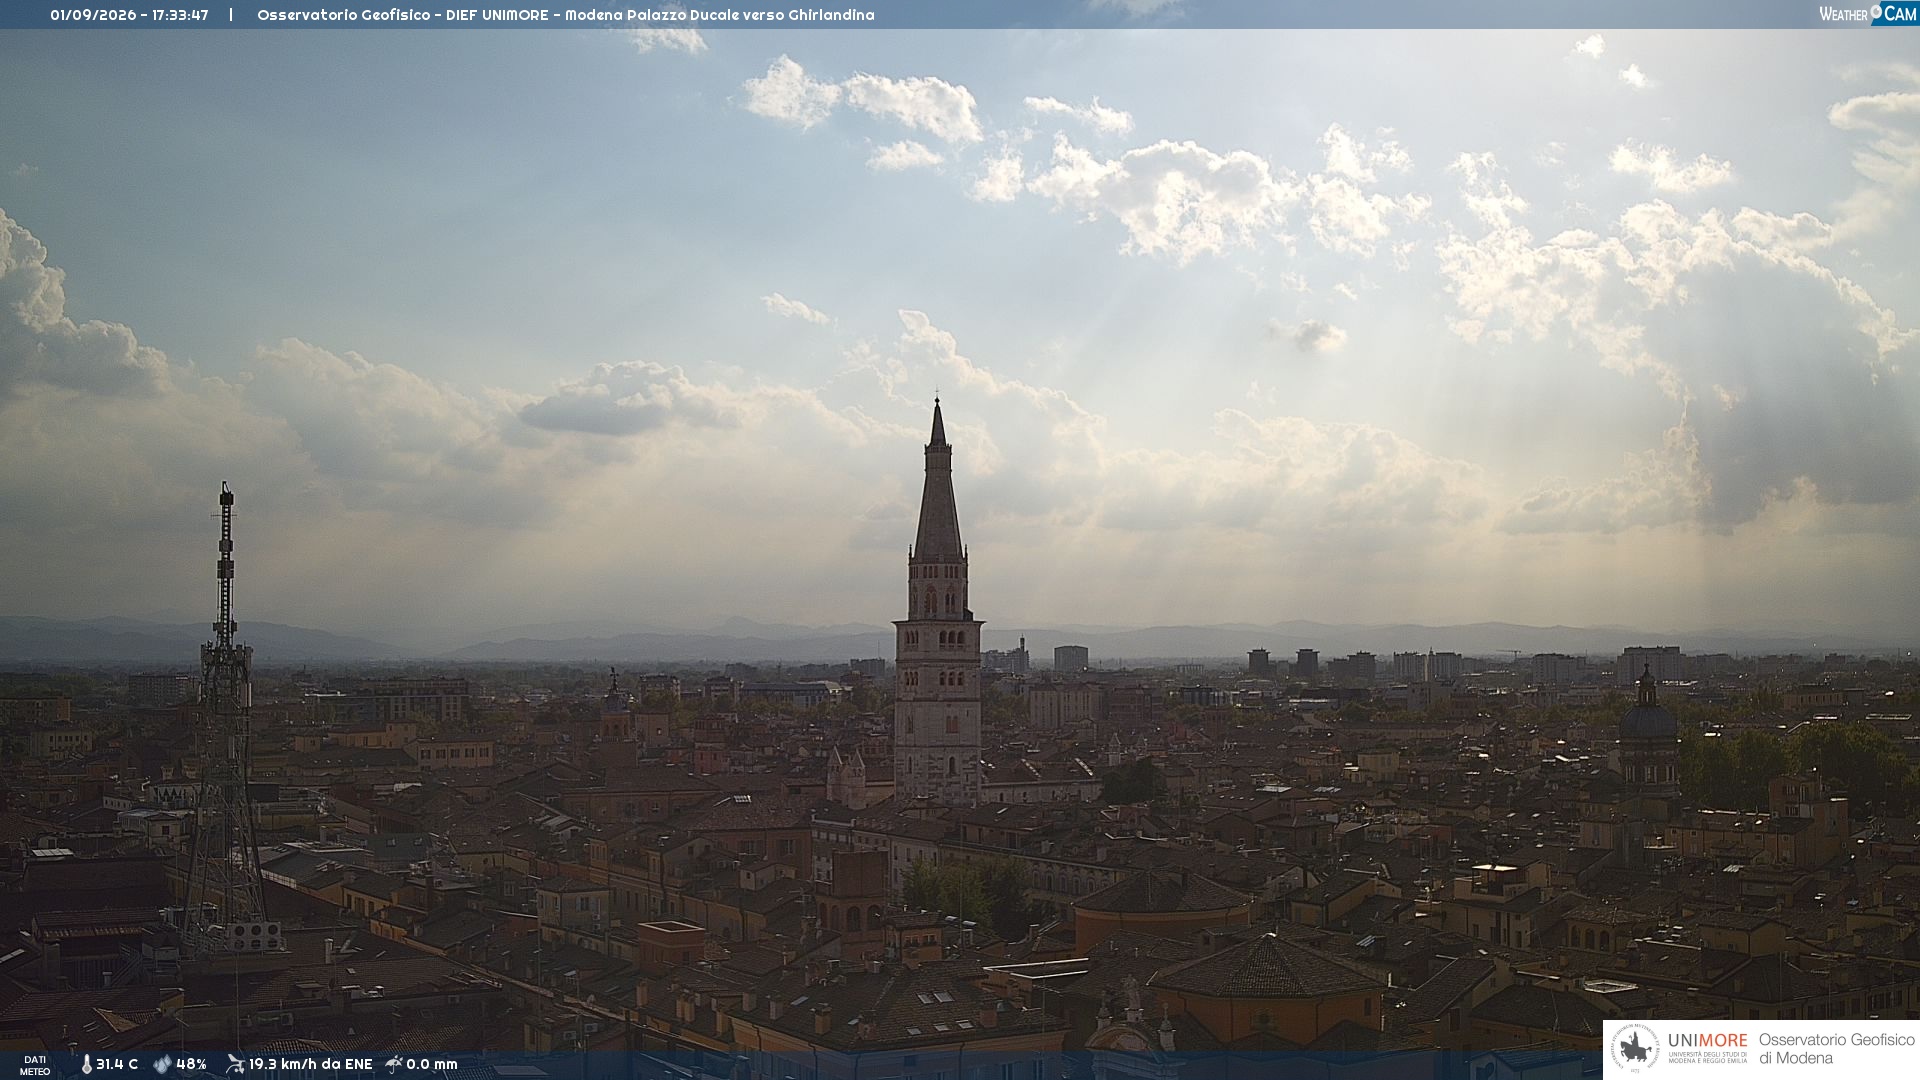Screen dimensions: 1920x1080
Task: Select the 48% humidity value
Action: tap(191, 1064)
